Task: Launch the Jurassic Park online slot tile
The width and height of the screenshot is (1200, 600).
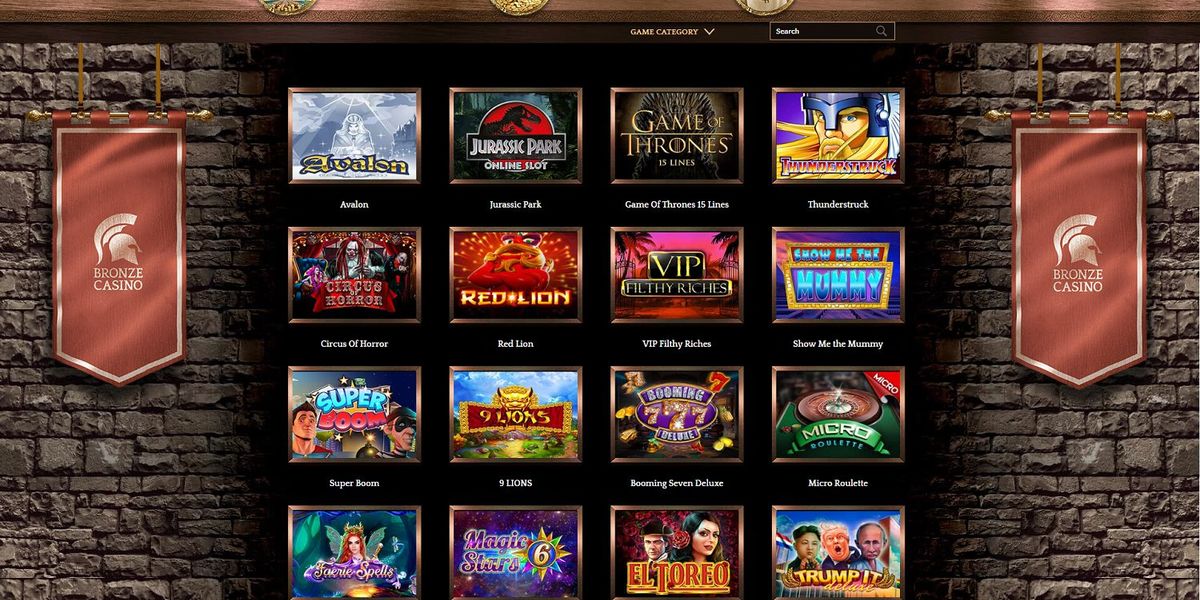Action: tap(515, 136)
